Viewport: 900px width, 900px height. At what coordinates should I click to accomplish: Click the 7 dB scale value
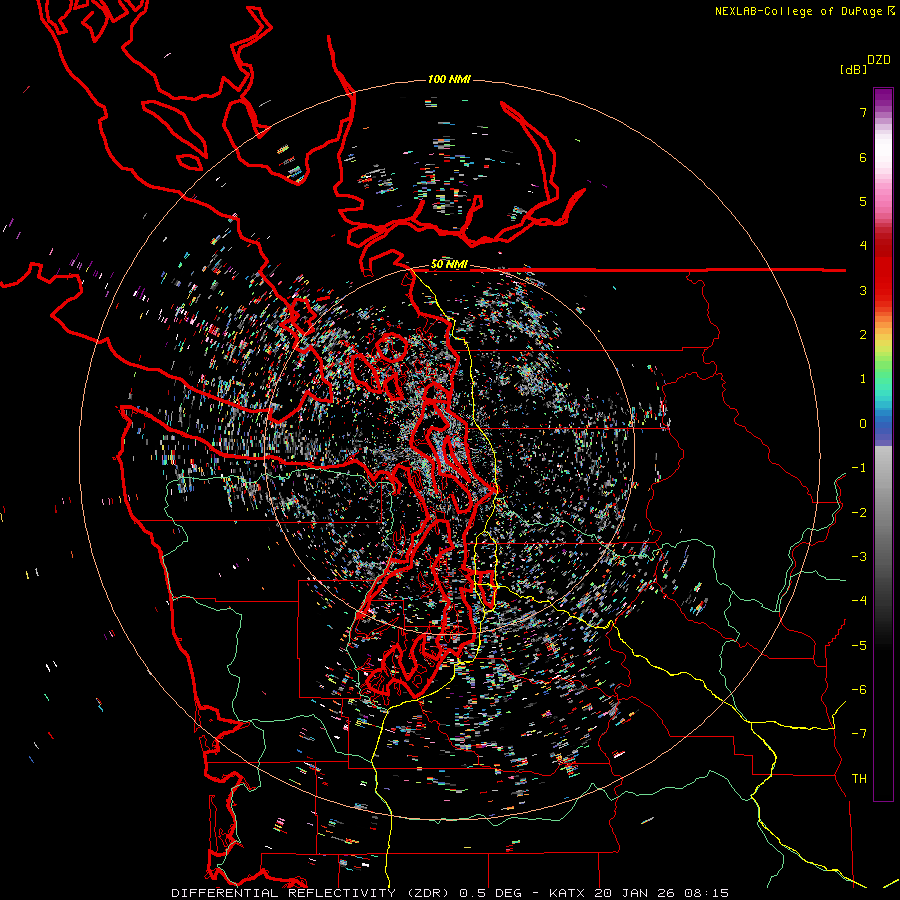(x=863, y=112)
